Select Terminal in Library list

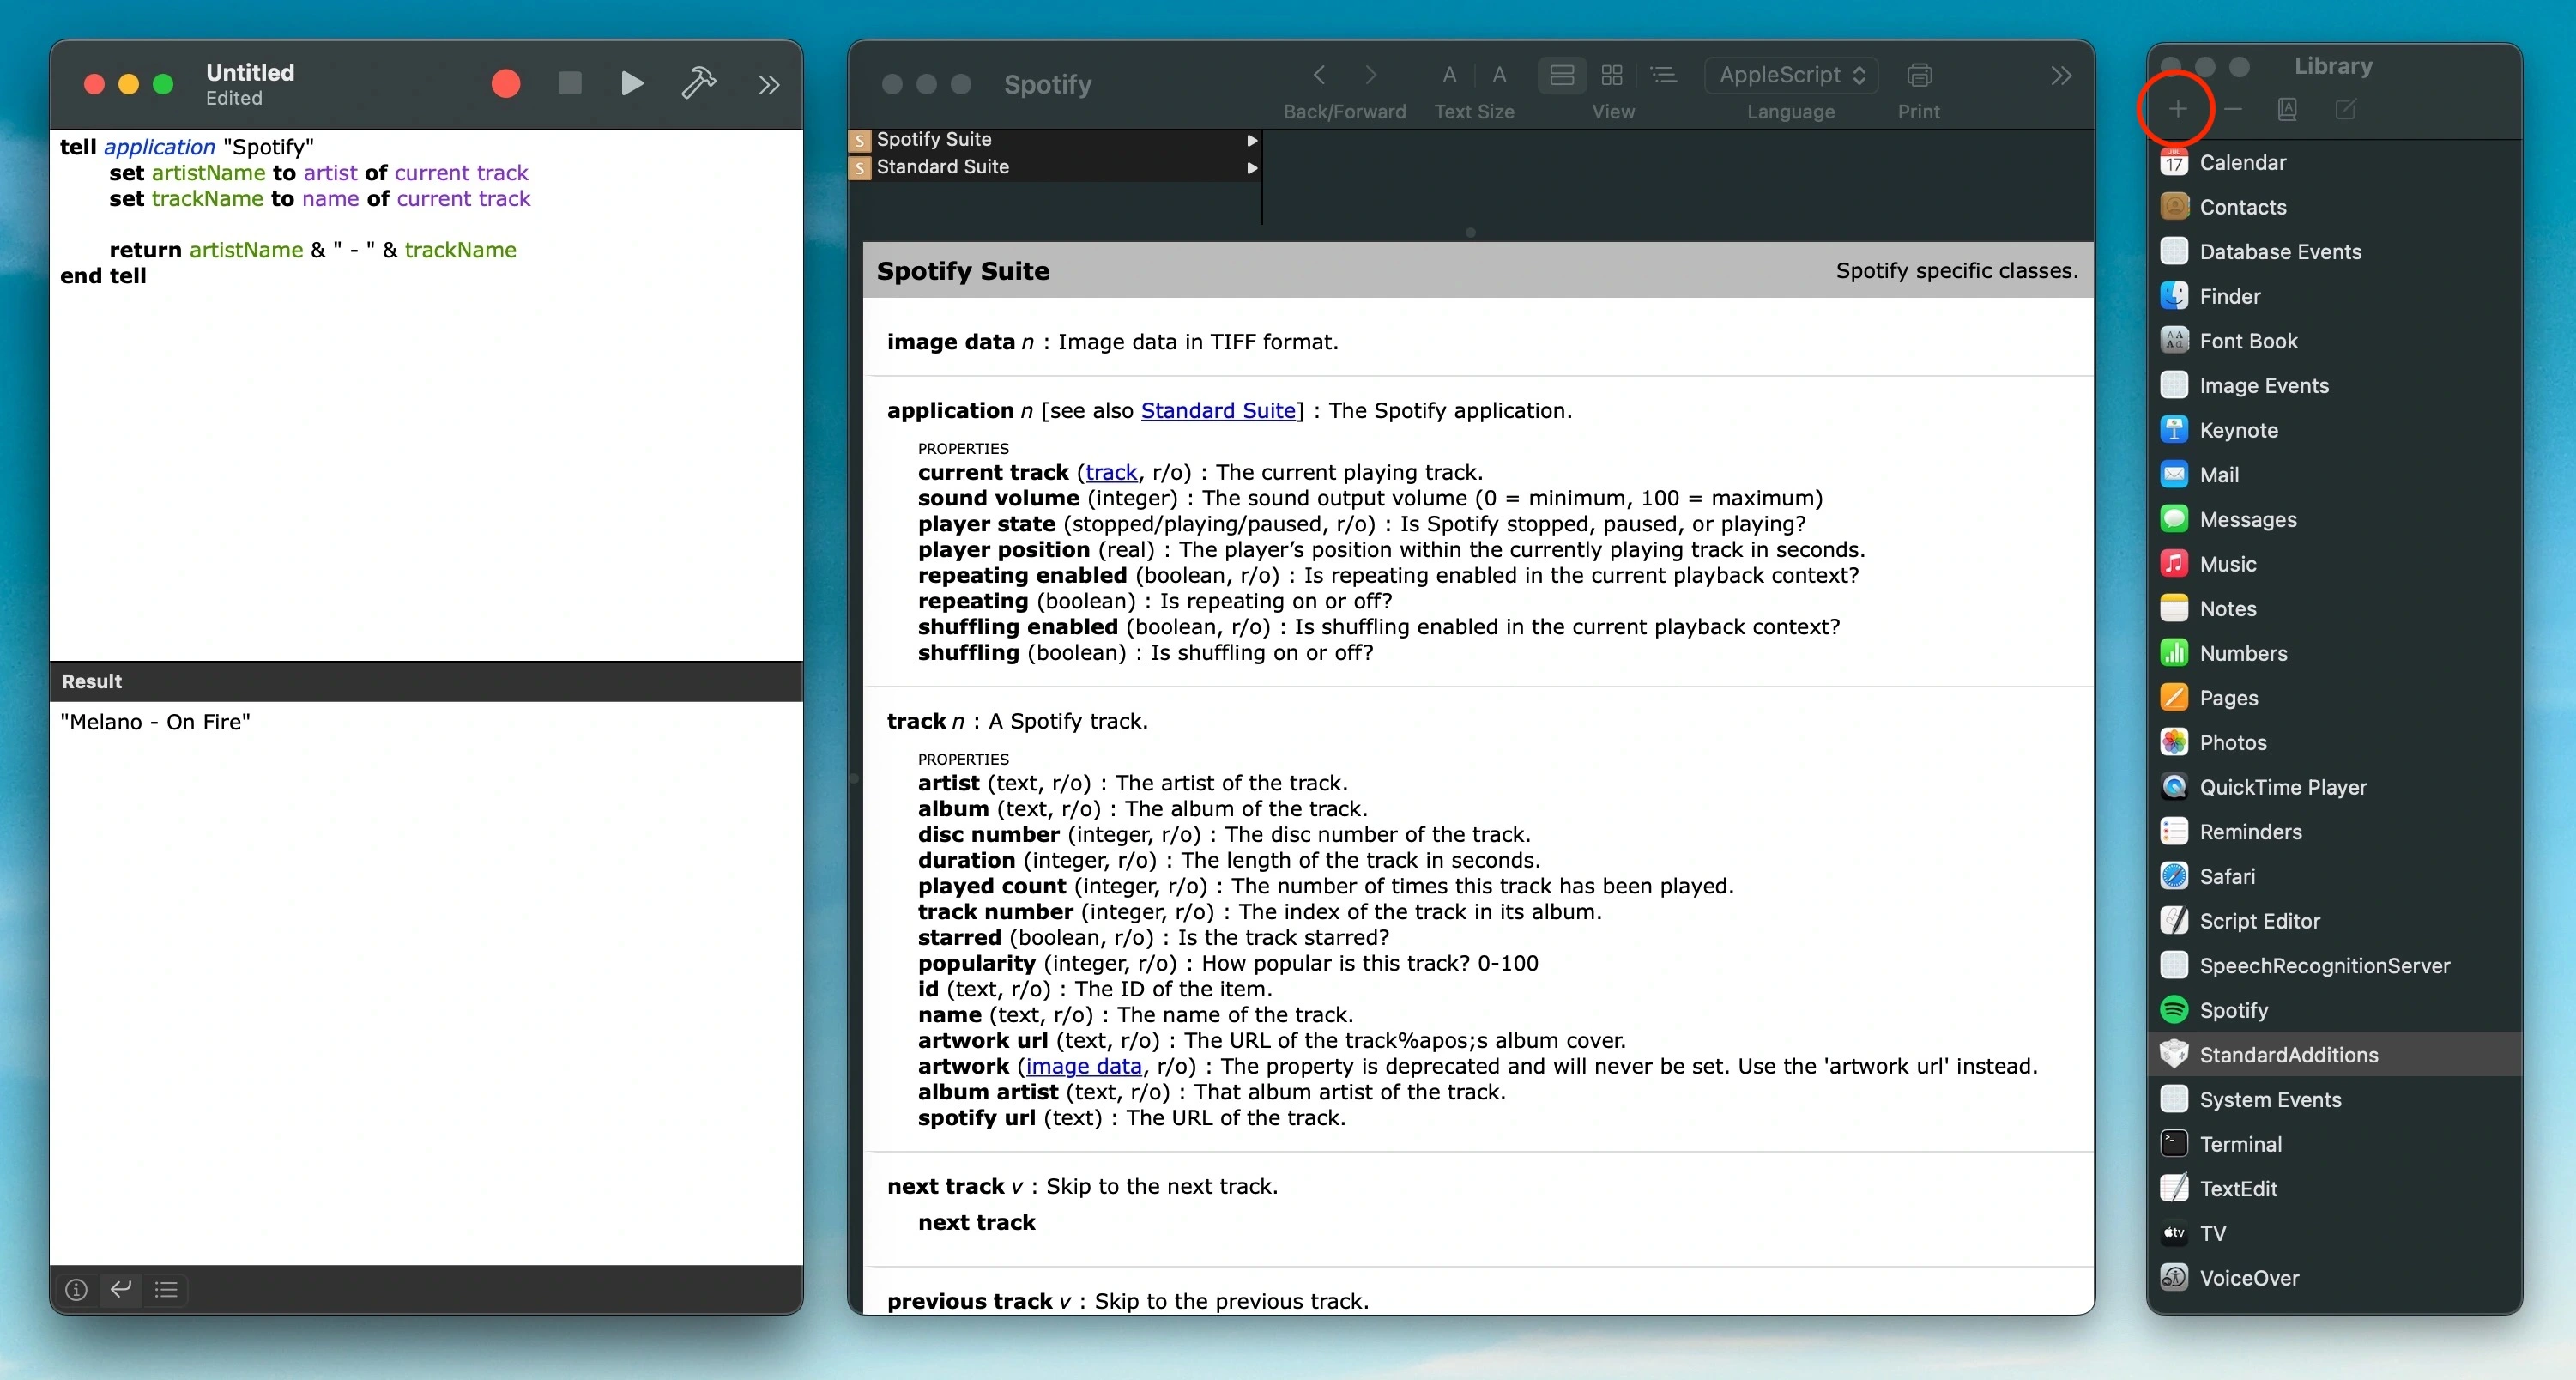pyautogui.click(x=2334, y=1145)
